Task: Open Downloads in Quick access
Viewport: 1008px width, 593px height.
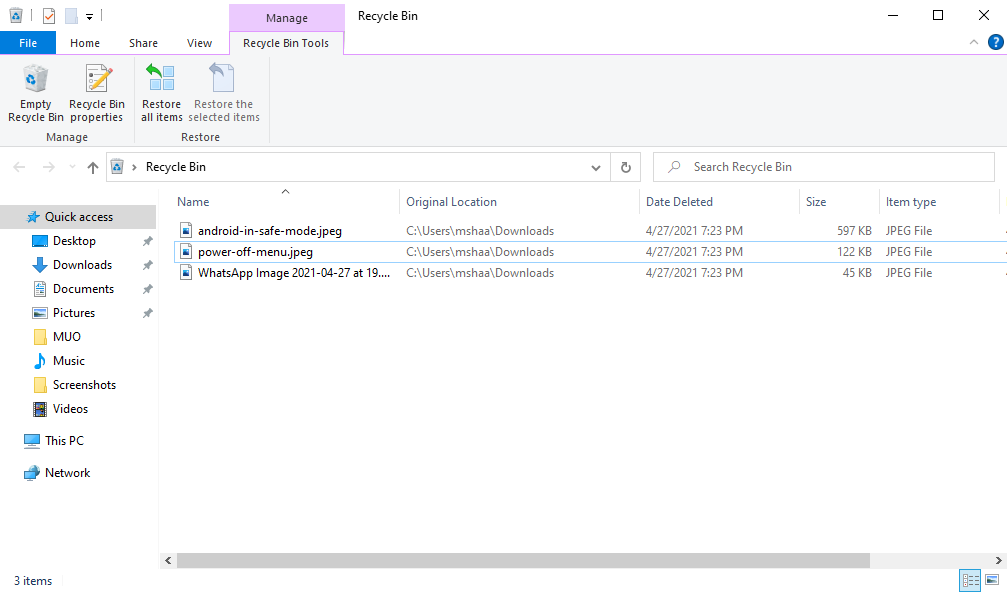Action: coord(82,265)
